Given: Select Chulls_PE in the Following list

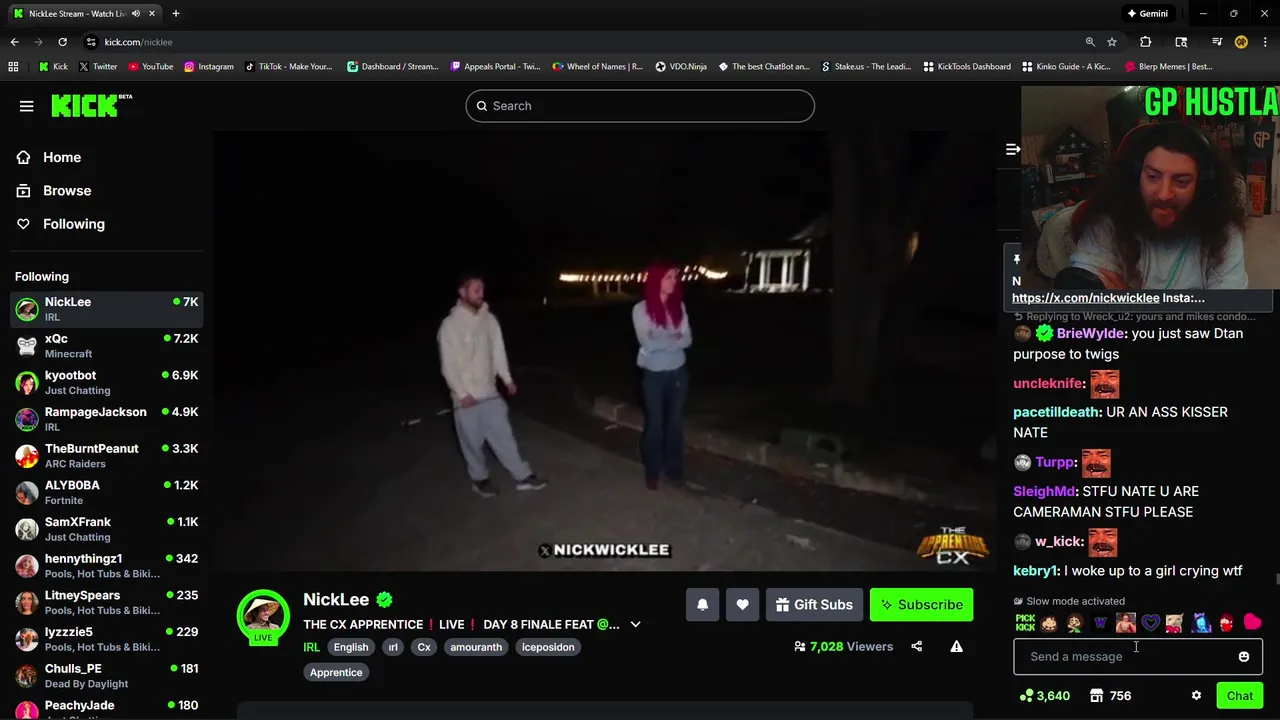Looking at the screenshot, I should 107,676.
